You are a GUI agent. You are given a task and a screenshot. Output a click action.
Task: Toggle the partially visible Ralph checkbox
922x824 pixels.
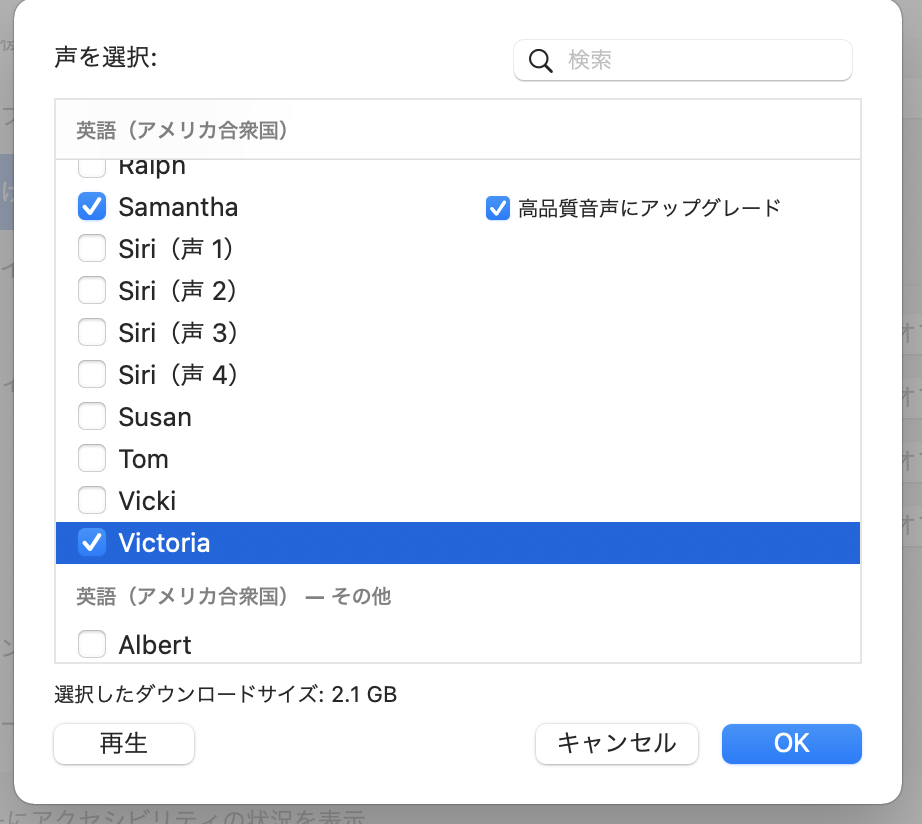(92, 168)
